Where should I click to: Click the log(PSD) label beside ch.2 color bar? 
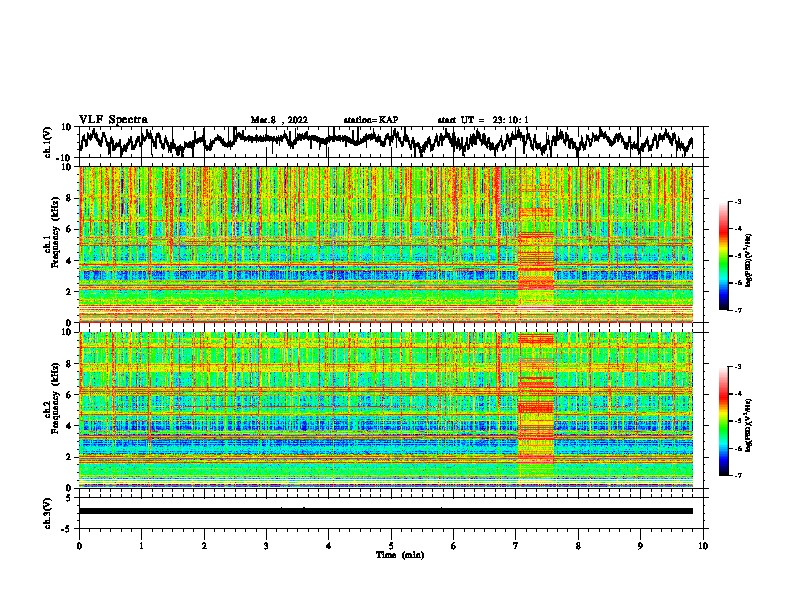tap(749, 425)
